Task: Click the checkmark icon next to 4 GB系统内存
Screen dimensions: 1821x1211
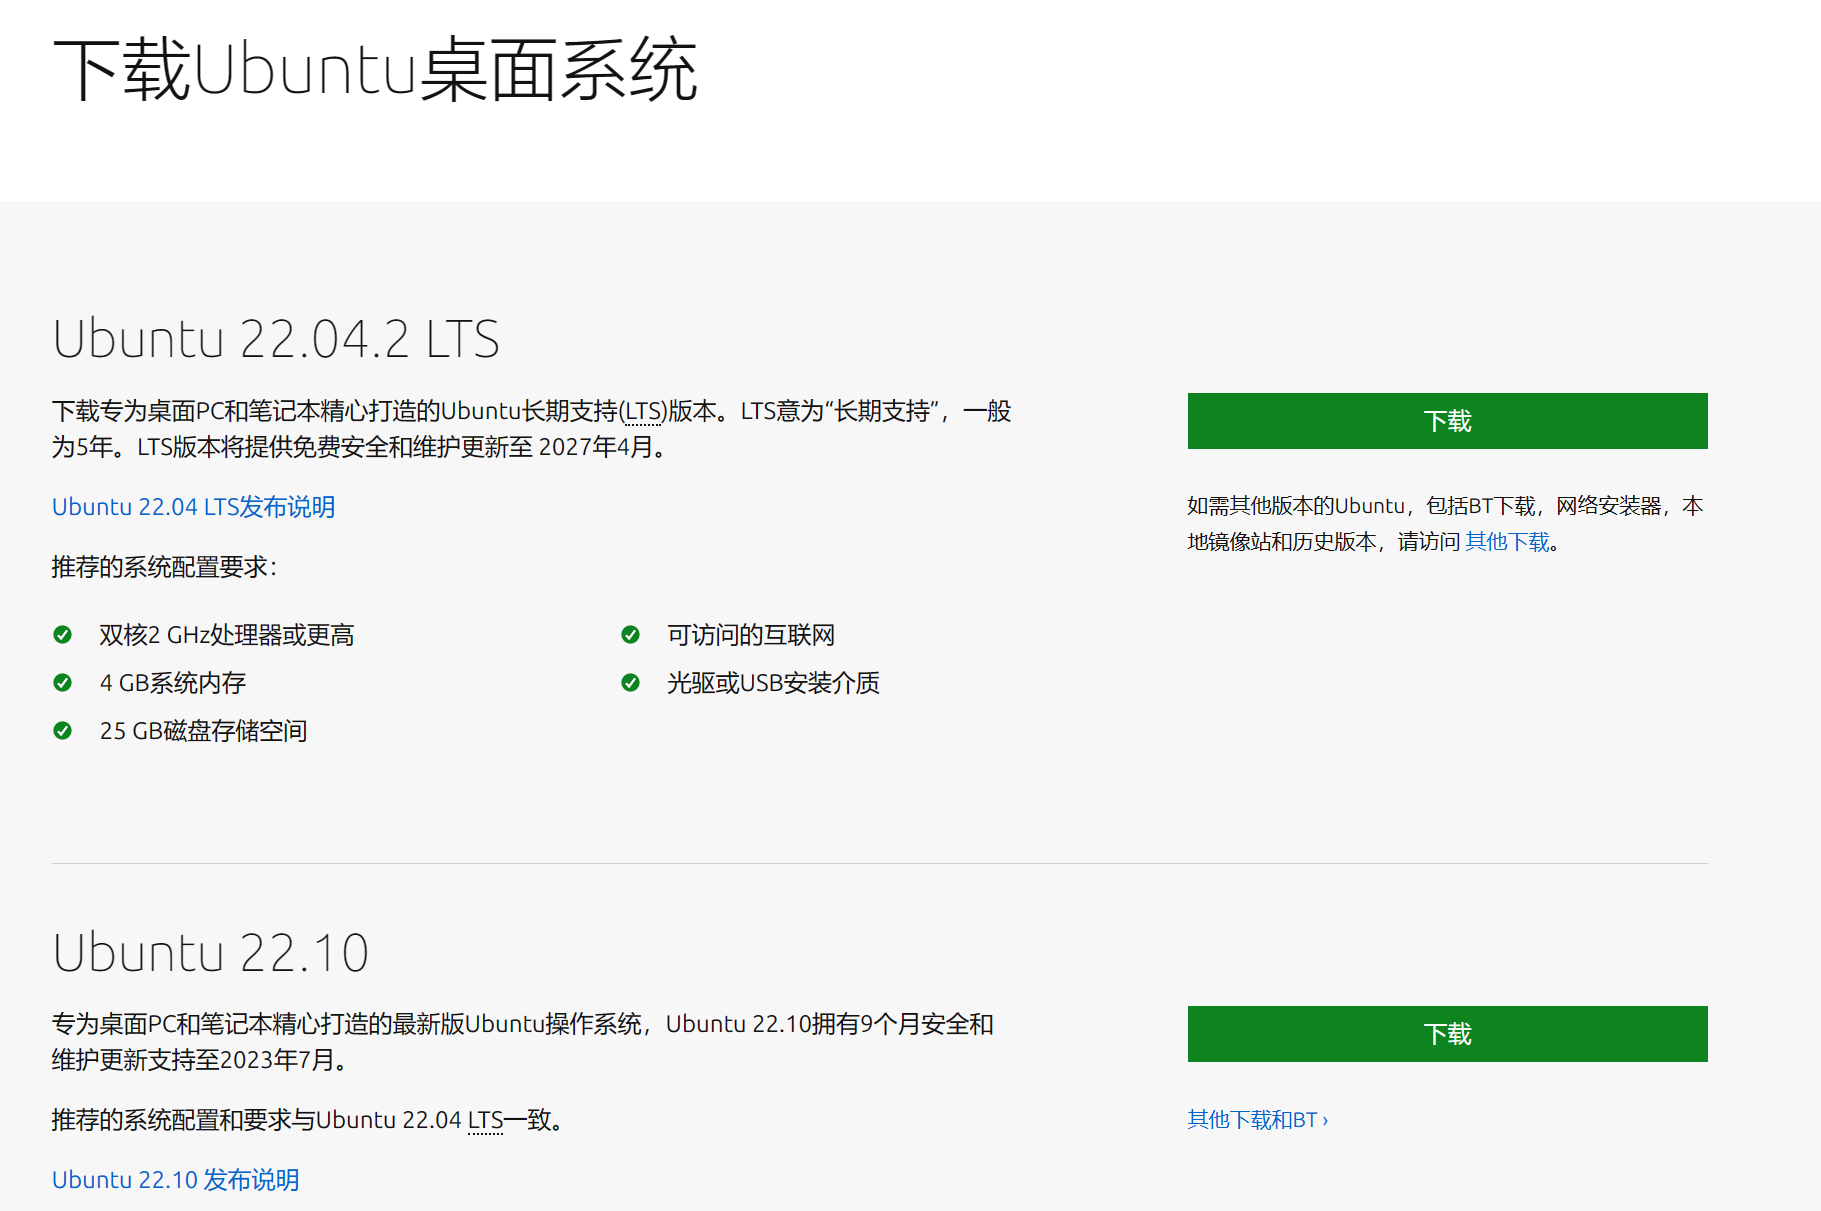Action: pos(62,683)
